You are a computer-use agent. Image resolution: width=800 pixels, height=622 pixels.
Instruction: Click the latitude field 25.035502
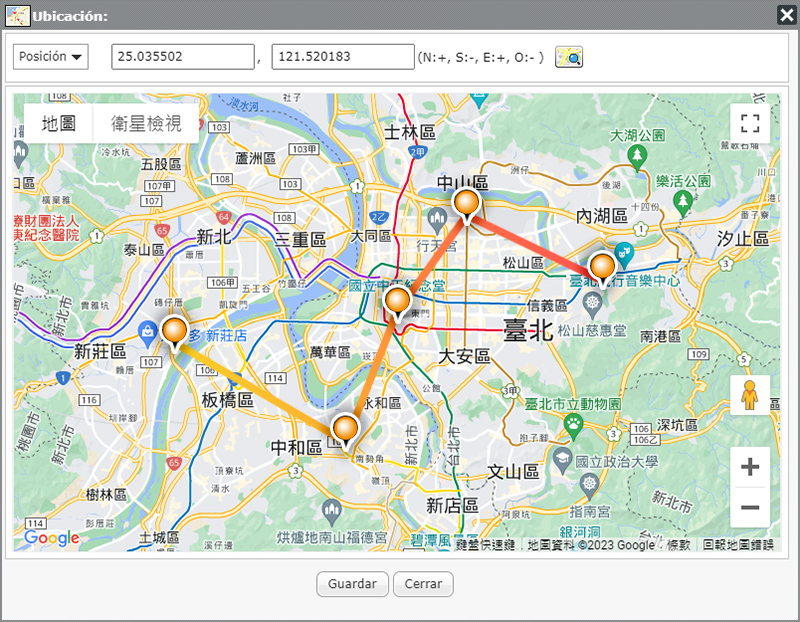[183, 57]
